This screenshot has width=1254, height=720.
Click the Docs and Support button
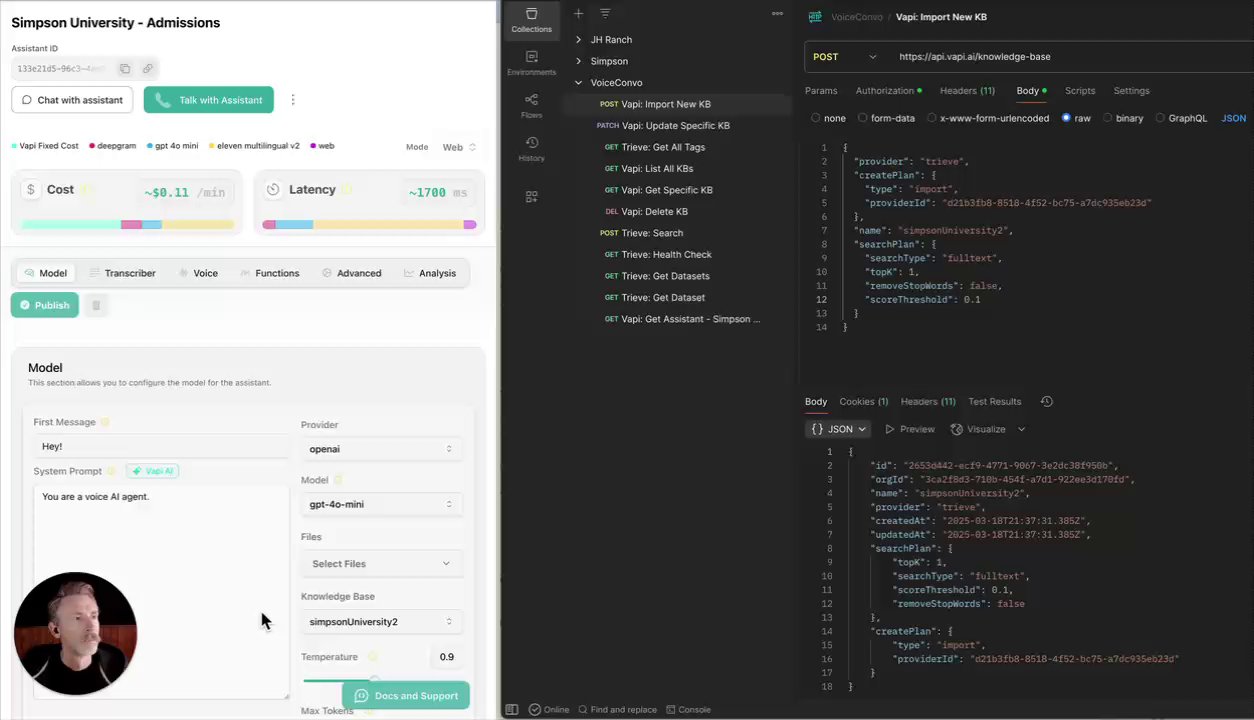pos(406,696)
